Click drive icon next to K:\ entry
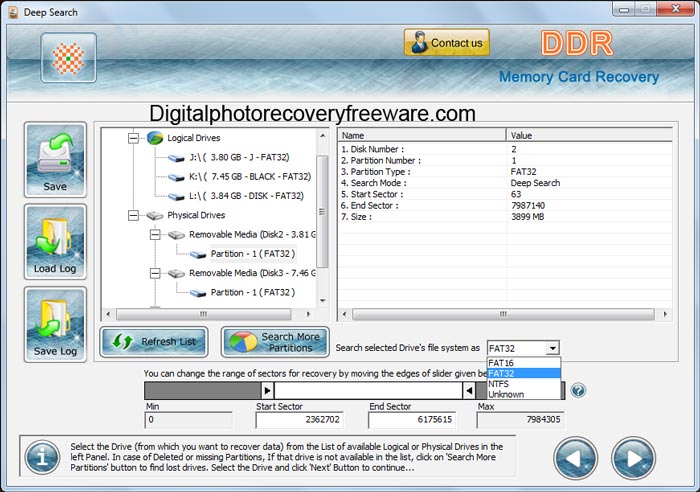This screenshot has width=700, height=492. [176, 177]
